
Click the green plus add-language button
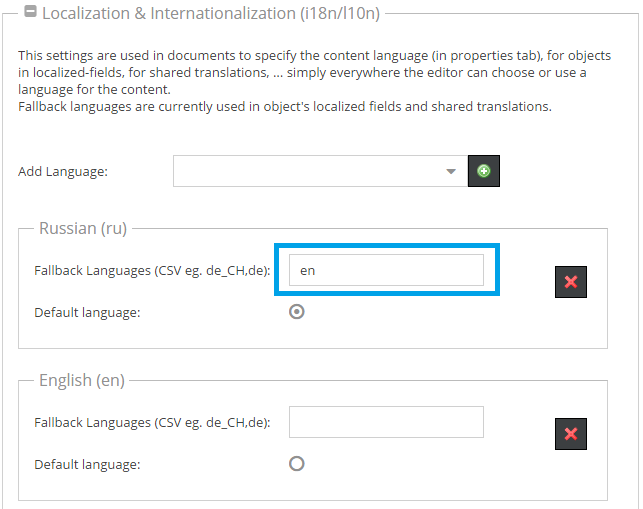(x=484, y=172)
